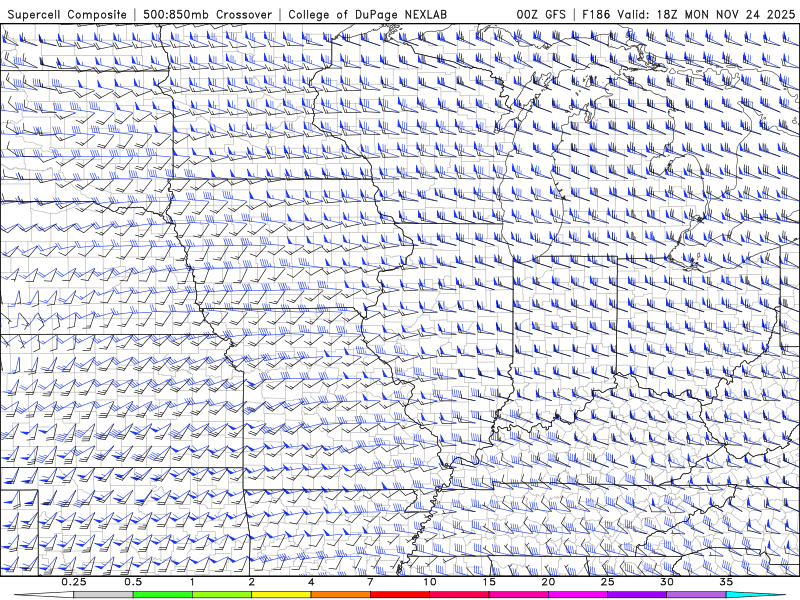Click the magenta legend segment between 20 and 25

click(x=578, y=595)
